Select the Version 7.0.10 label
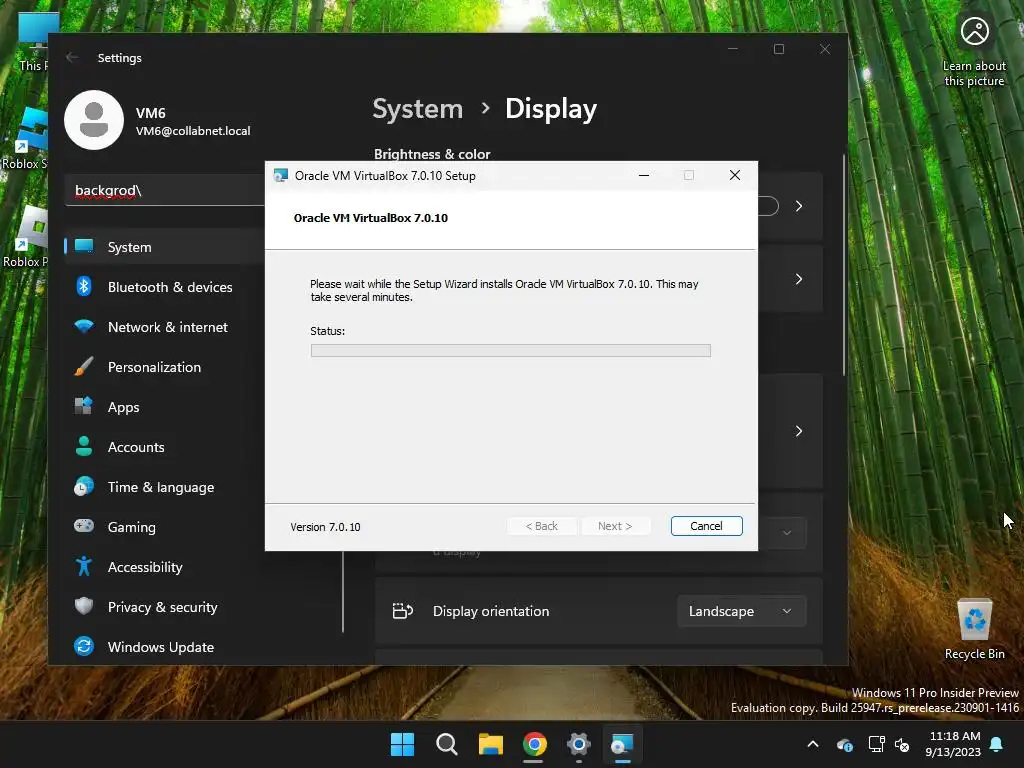The image size is (1024, 768). click(325, 527)
